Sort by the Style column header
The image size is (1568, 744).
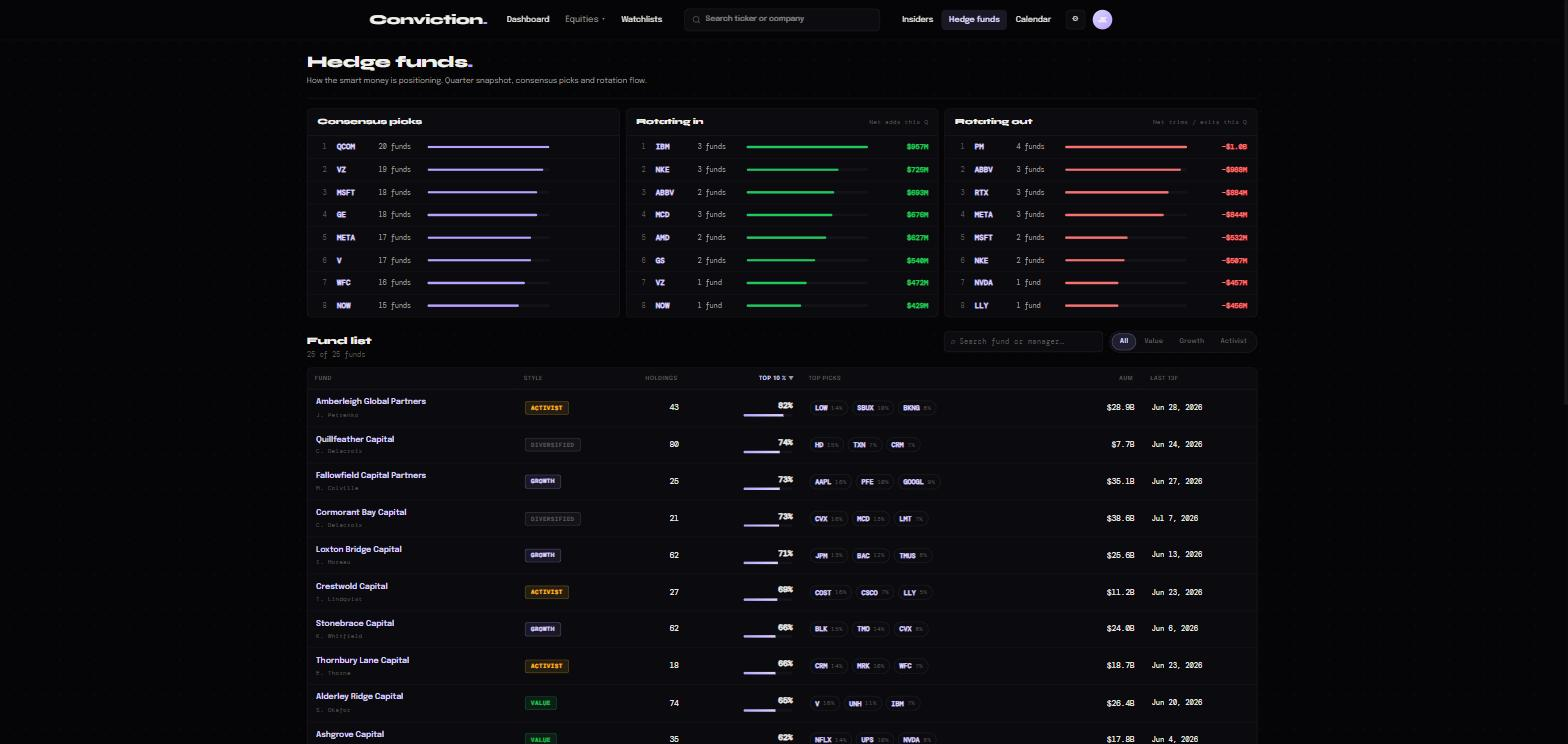click(533, 378)
